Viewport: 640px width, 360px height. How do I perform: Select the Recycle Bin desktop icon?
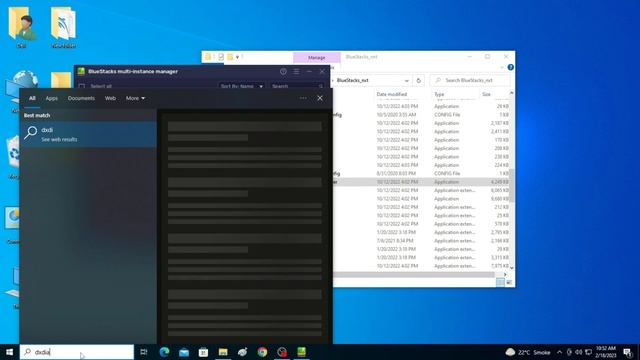(13, 158)
